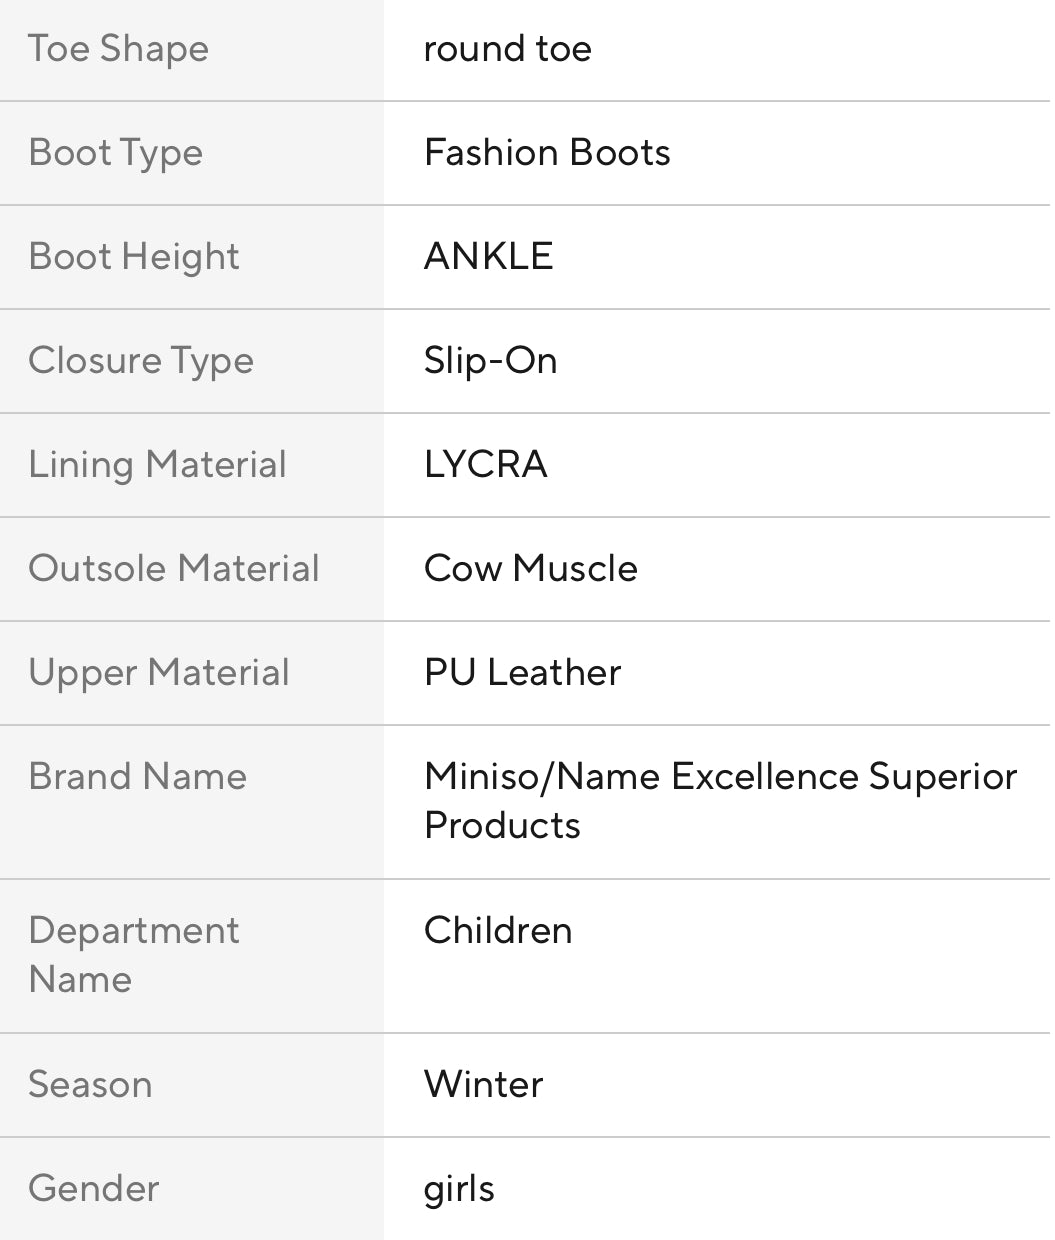Click the Toe Shape label
Viewport: 1055px width, 1240px height.
point(118,49)
